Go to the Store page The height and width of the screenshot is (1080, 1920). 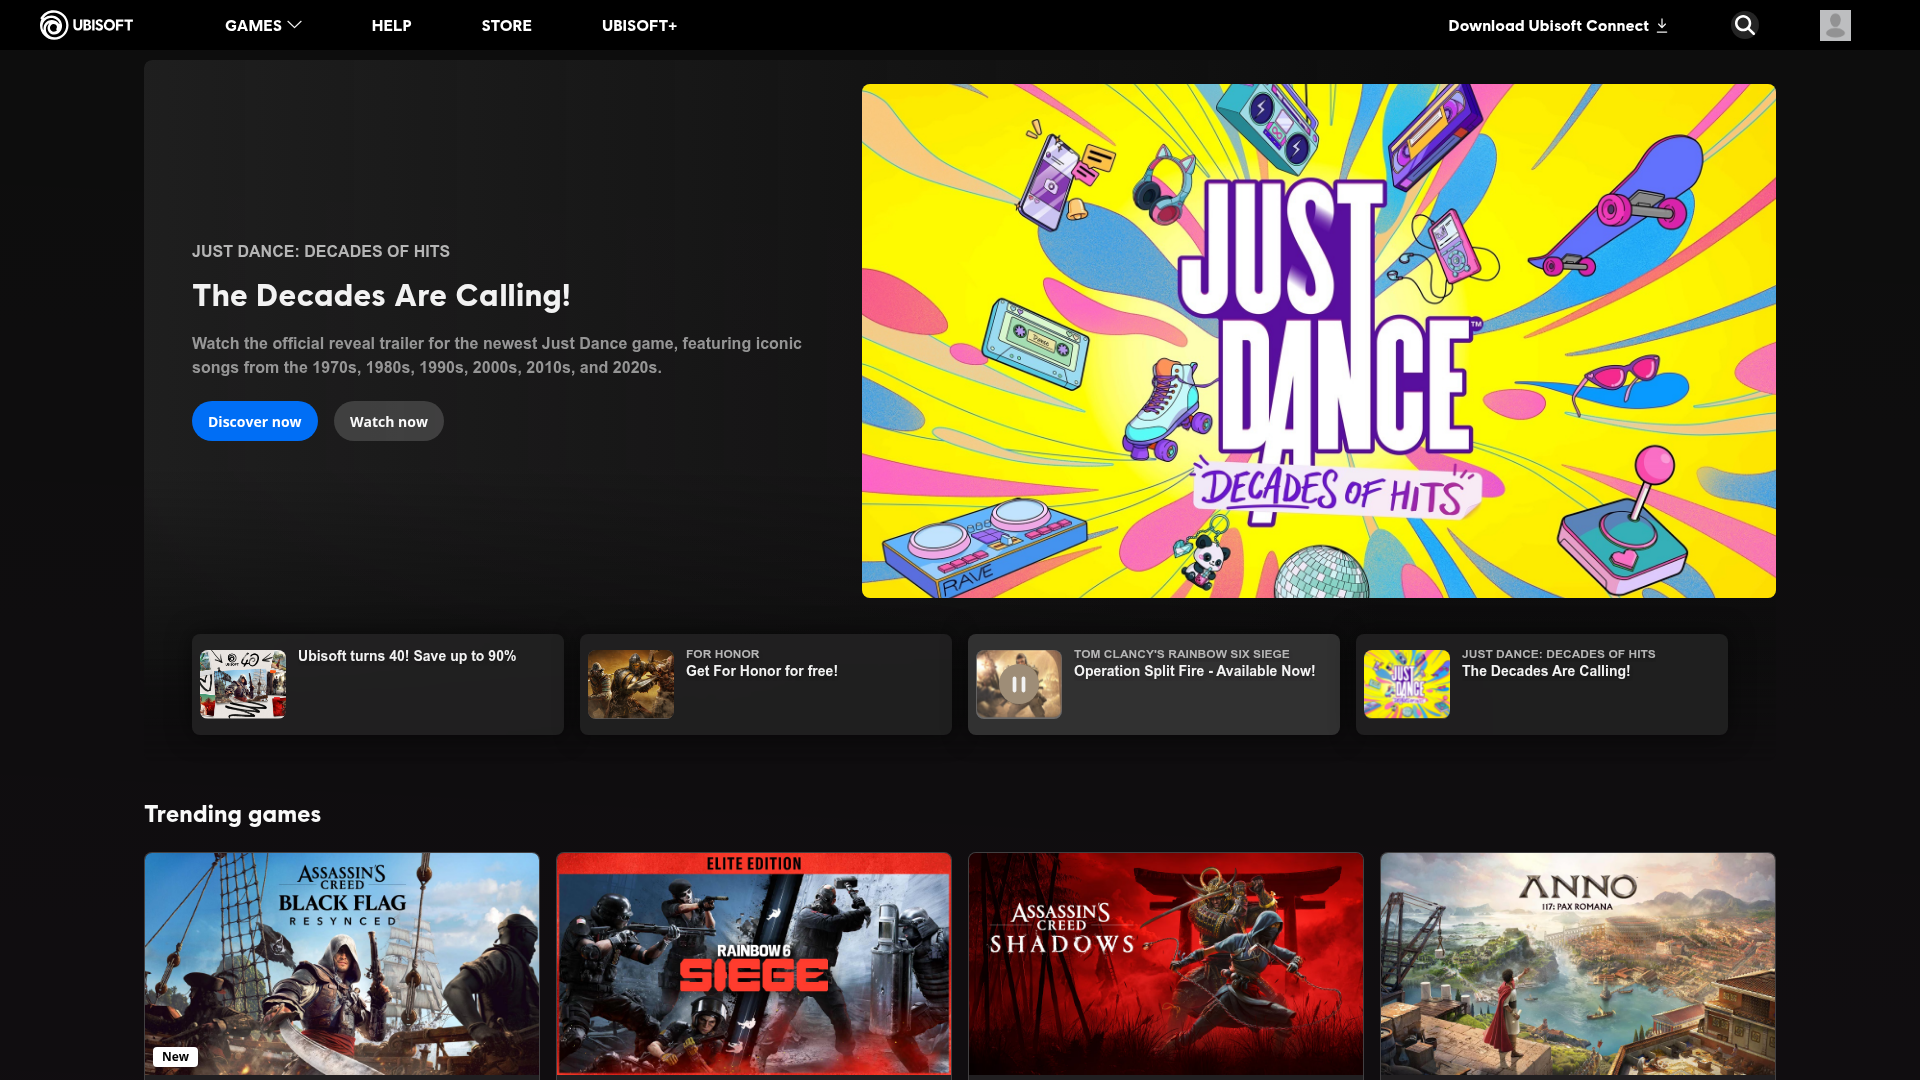(507, 25)
